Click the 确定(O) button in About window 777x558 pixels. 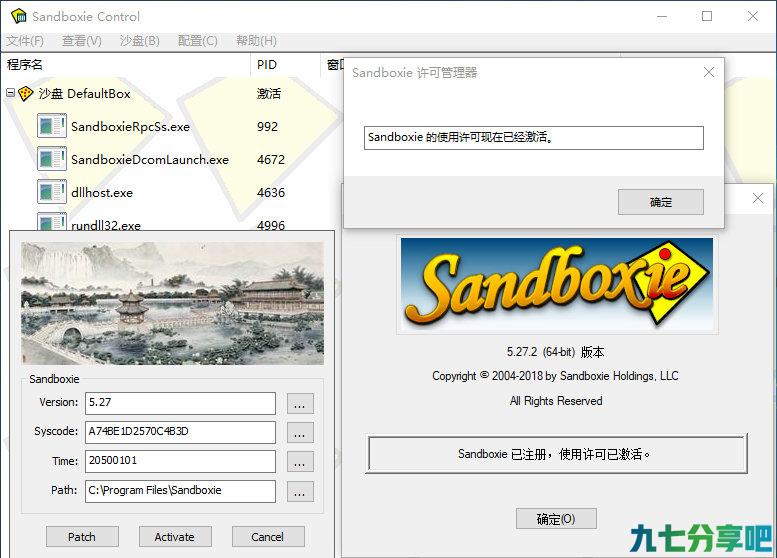[556, 519]
